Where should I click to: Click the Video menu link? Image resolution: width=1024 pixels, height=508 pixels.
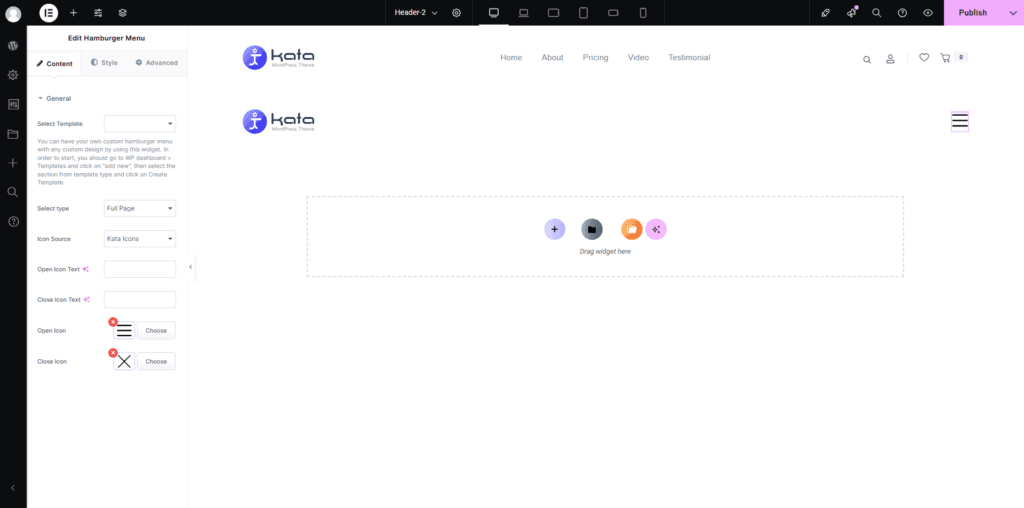click(638, 57)
